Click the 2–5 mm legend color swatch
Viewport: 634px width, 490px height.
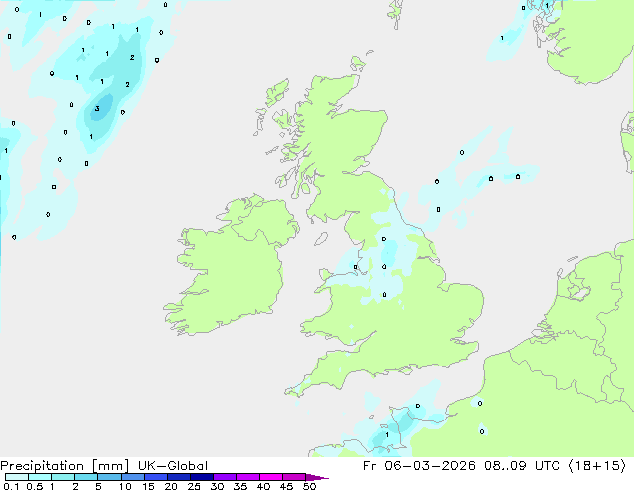(86, 477)
